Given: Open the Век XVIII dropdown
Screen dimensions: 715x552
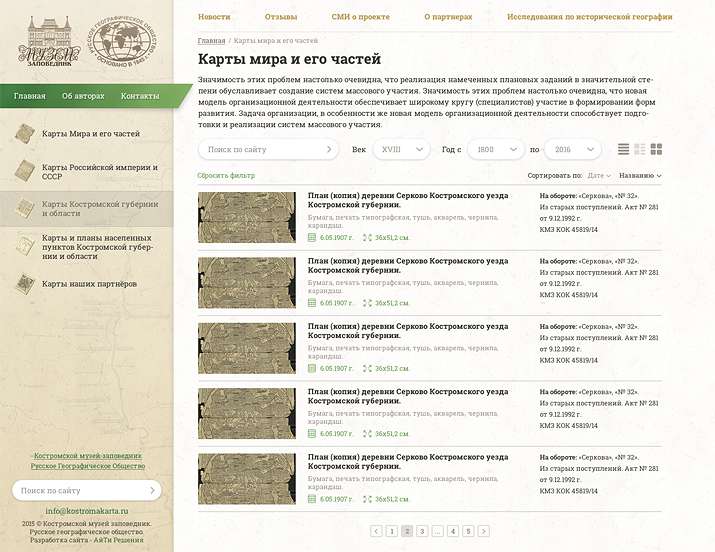Looking at the screenshot, I should click(401, 149).
